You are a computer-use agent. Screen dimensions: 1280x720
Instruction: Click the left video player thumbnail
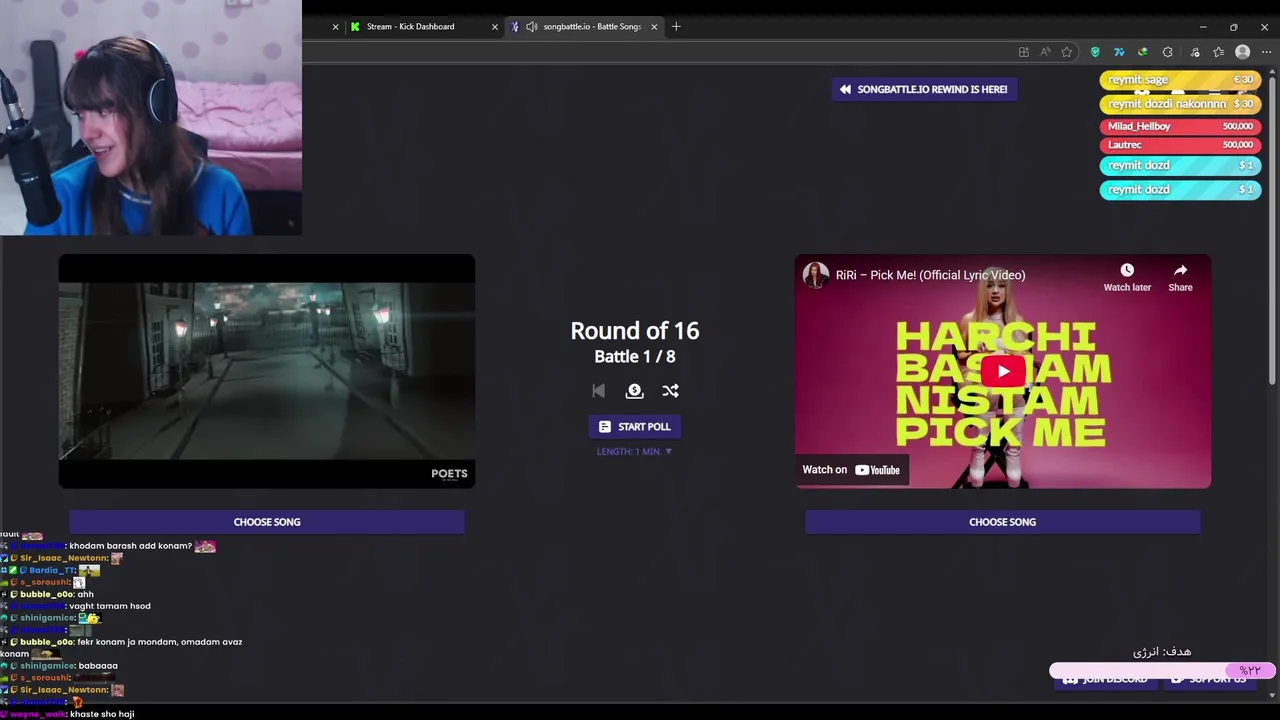click(267, 371)
